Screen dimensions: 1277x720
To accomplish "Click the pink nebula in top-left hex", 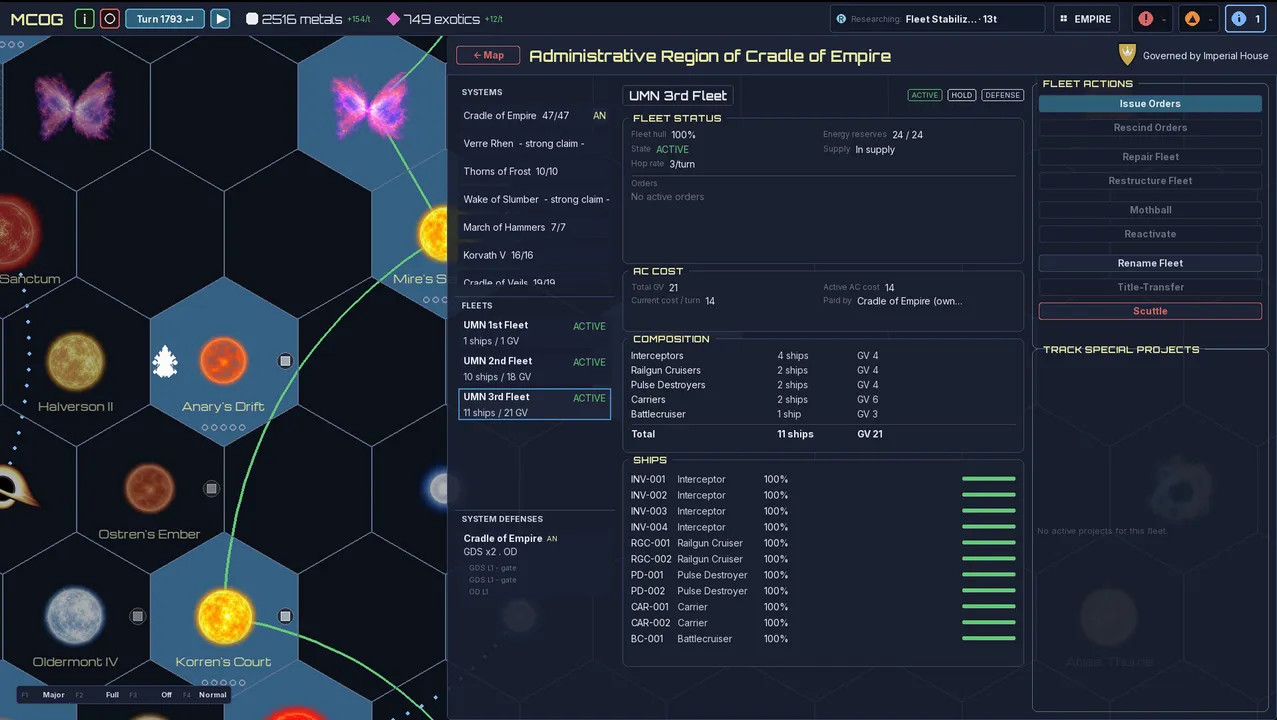I will click(75, 105).
